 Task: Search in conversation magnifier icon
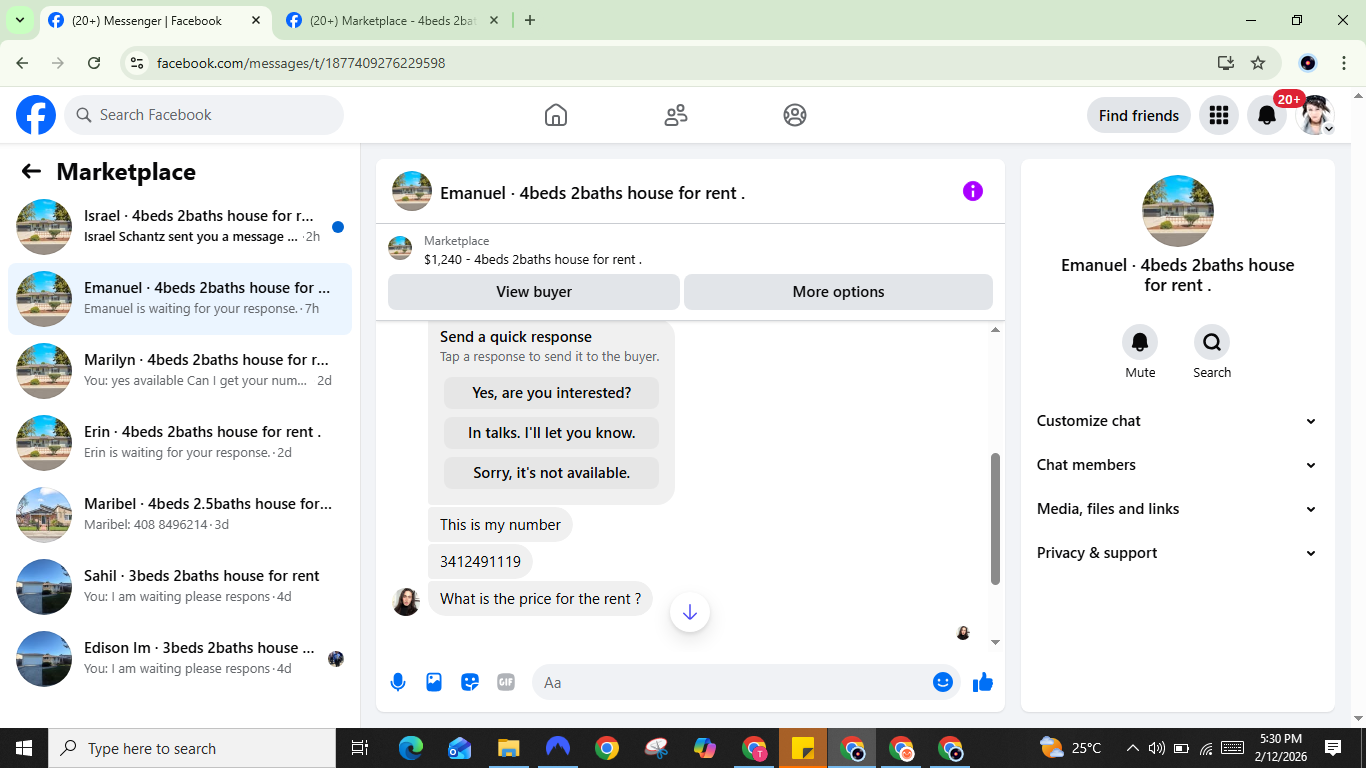point(1212,342)
